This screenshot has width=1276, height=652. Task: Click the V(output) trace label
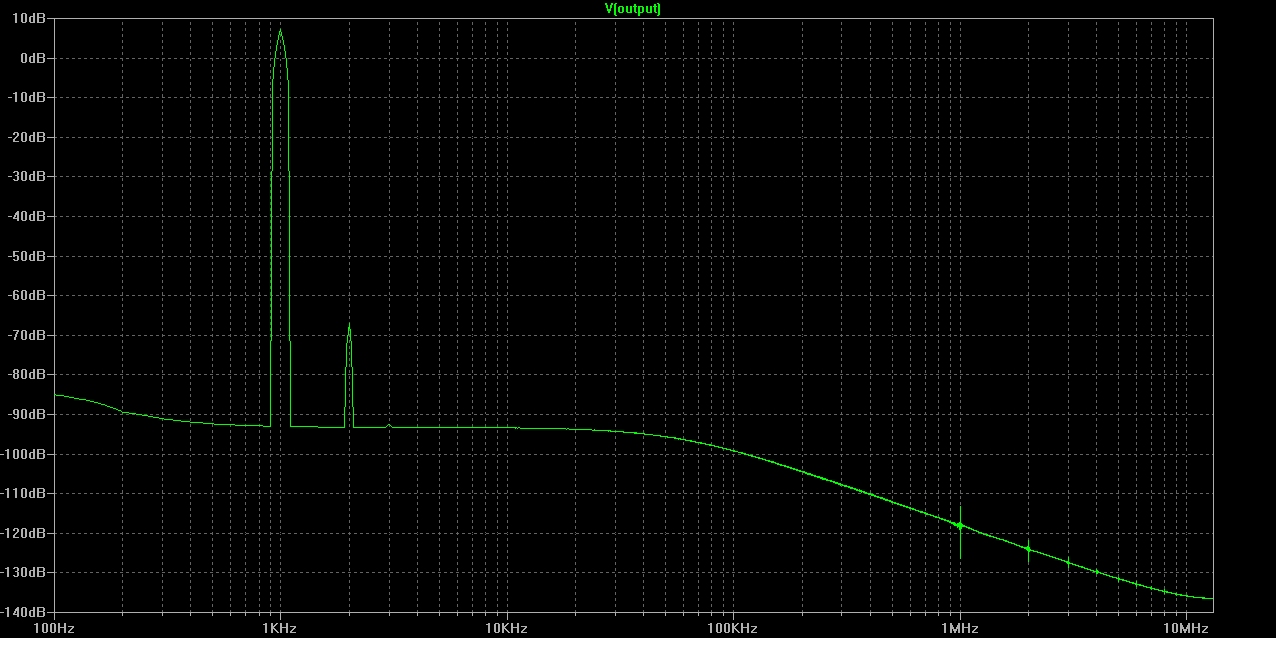(633, 8)
